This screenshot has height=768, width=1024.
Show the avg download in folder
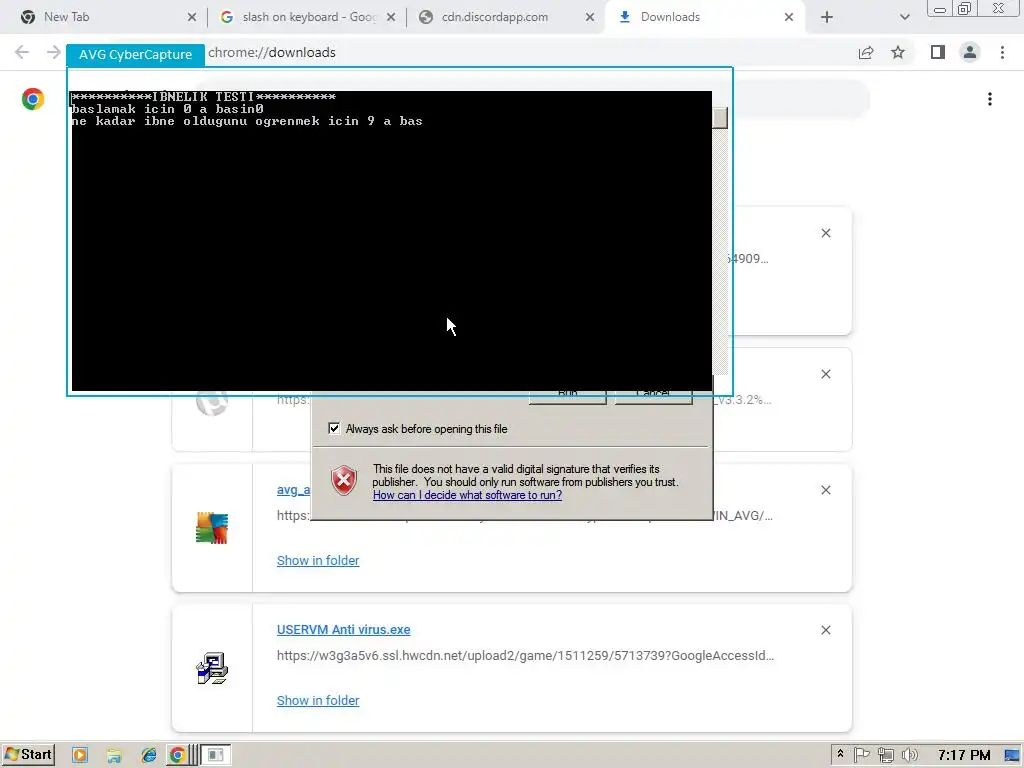click(x=318, y=560)
